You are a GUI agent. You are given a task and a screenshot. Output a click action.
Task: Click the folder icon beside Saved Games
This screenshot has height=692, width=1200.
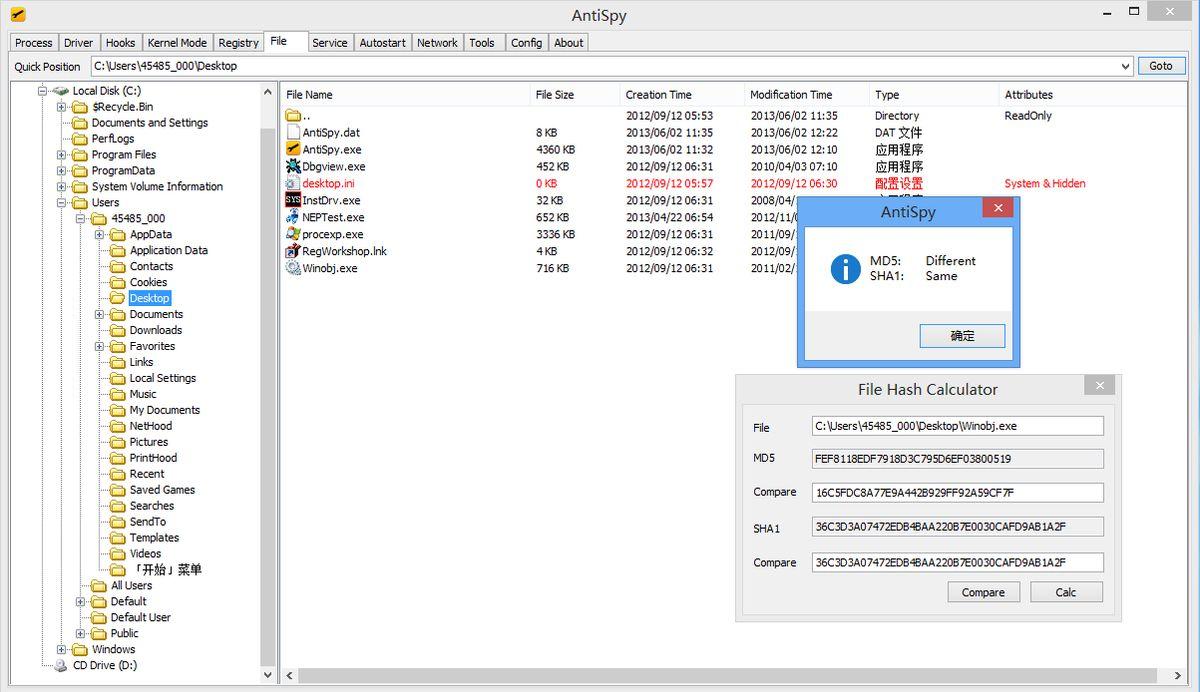(x=118, y=490)
